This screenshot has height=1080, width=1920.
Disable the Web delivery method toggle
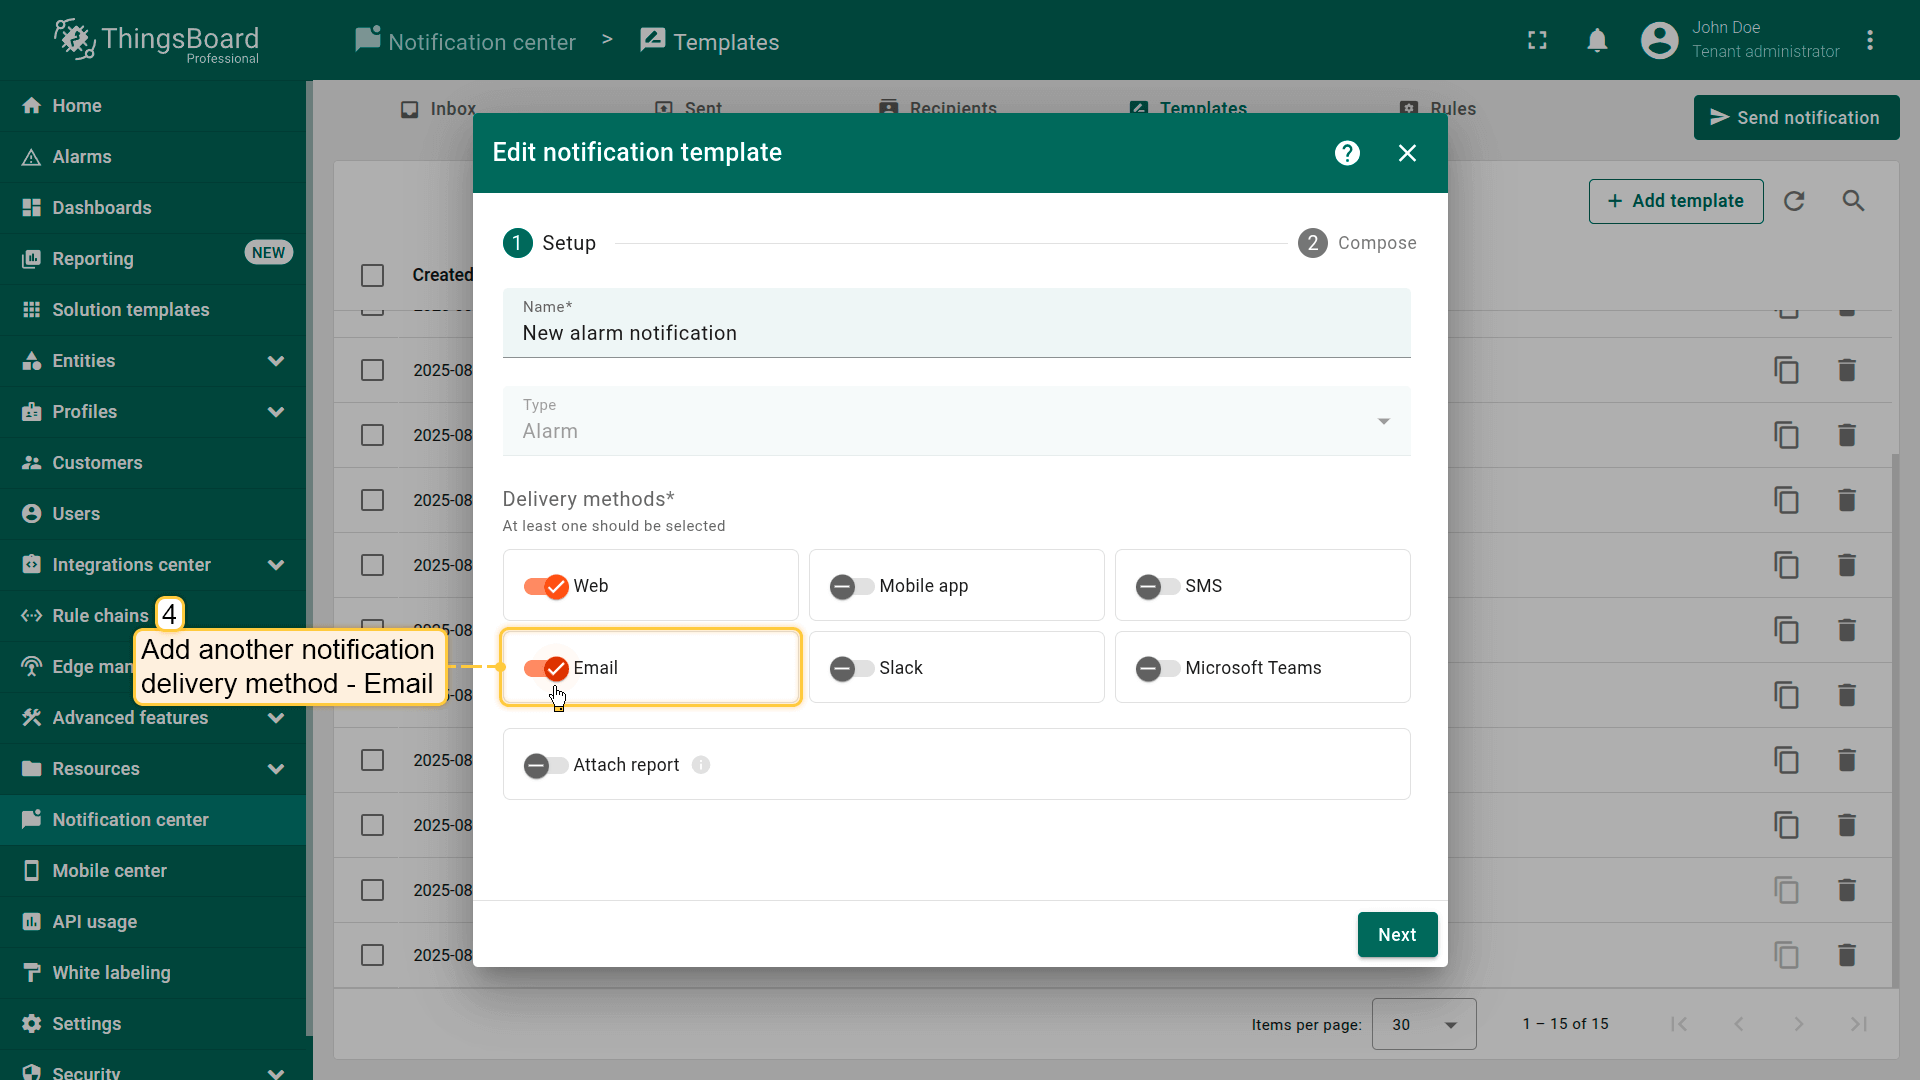point(546,587)
